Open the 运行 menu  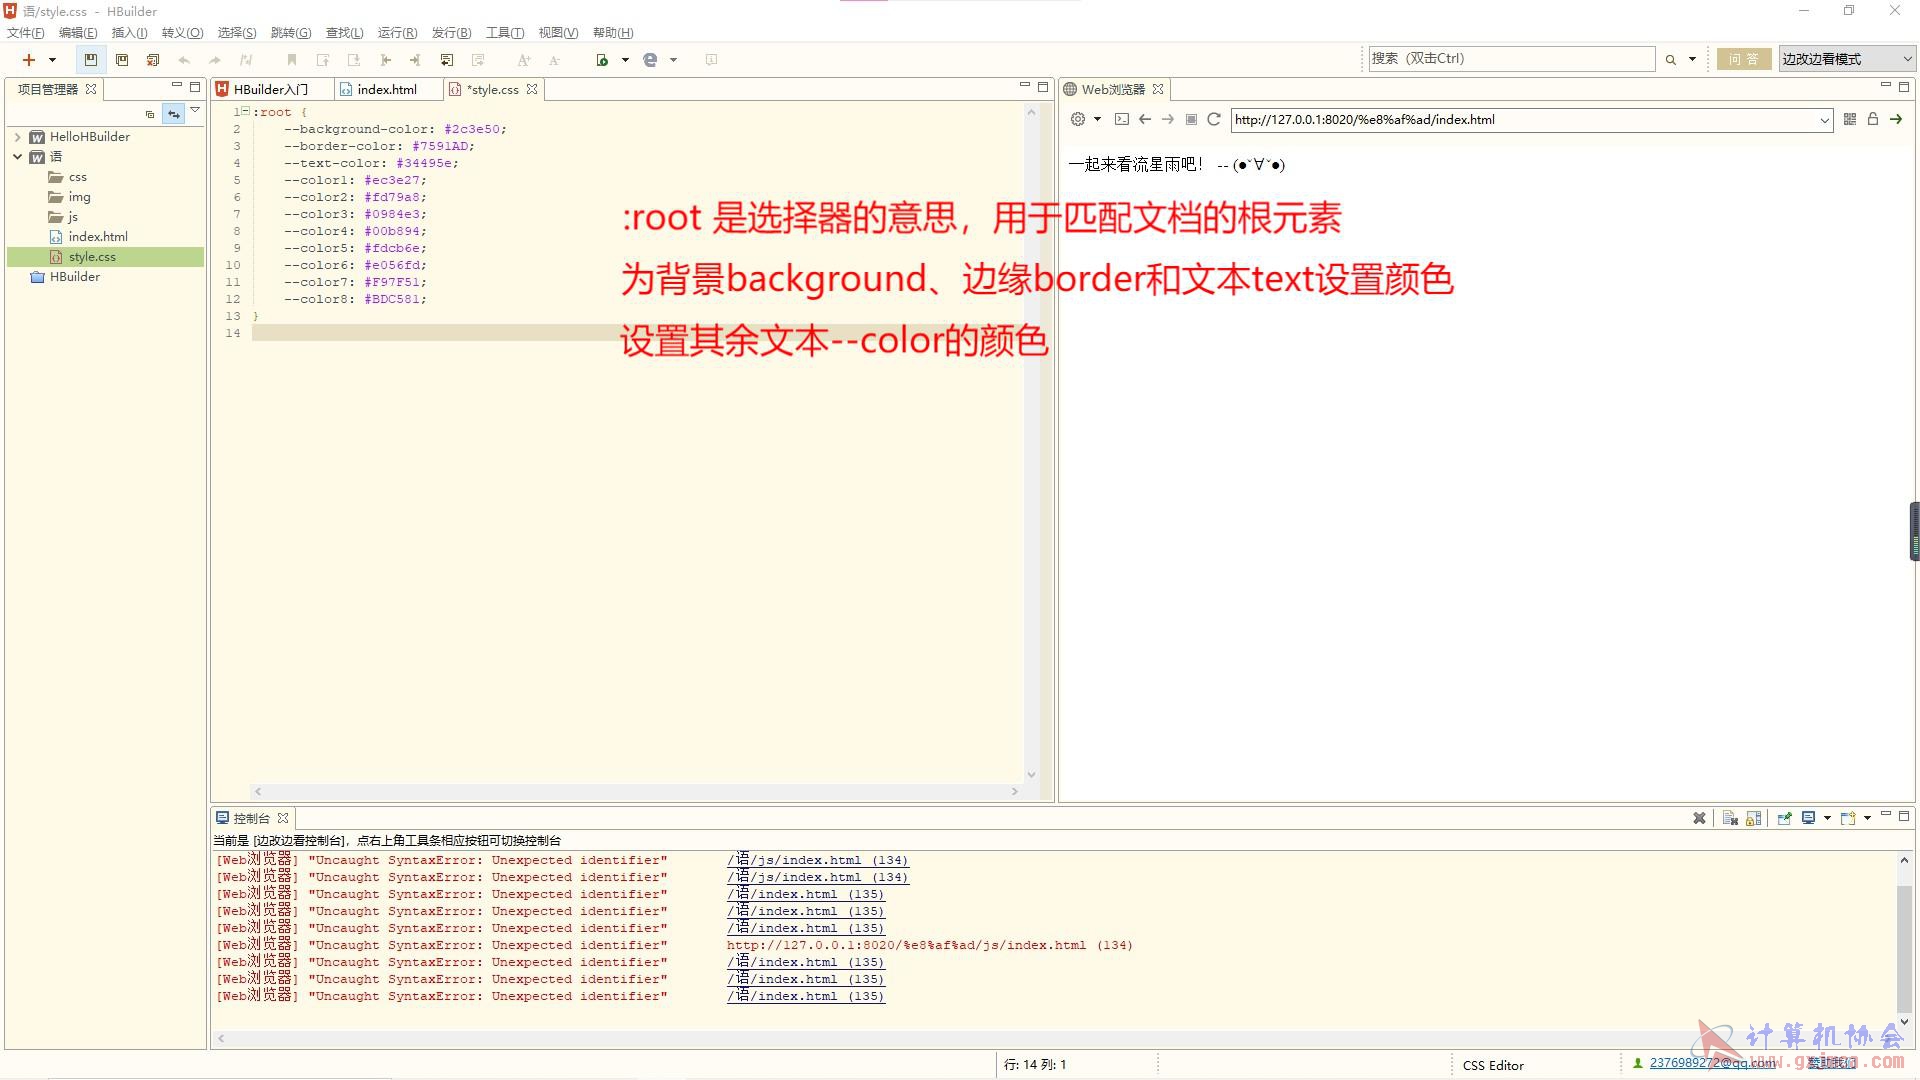397,33
